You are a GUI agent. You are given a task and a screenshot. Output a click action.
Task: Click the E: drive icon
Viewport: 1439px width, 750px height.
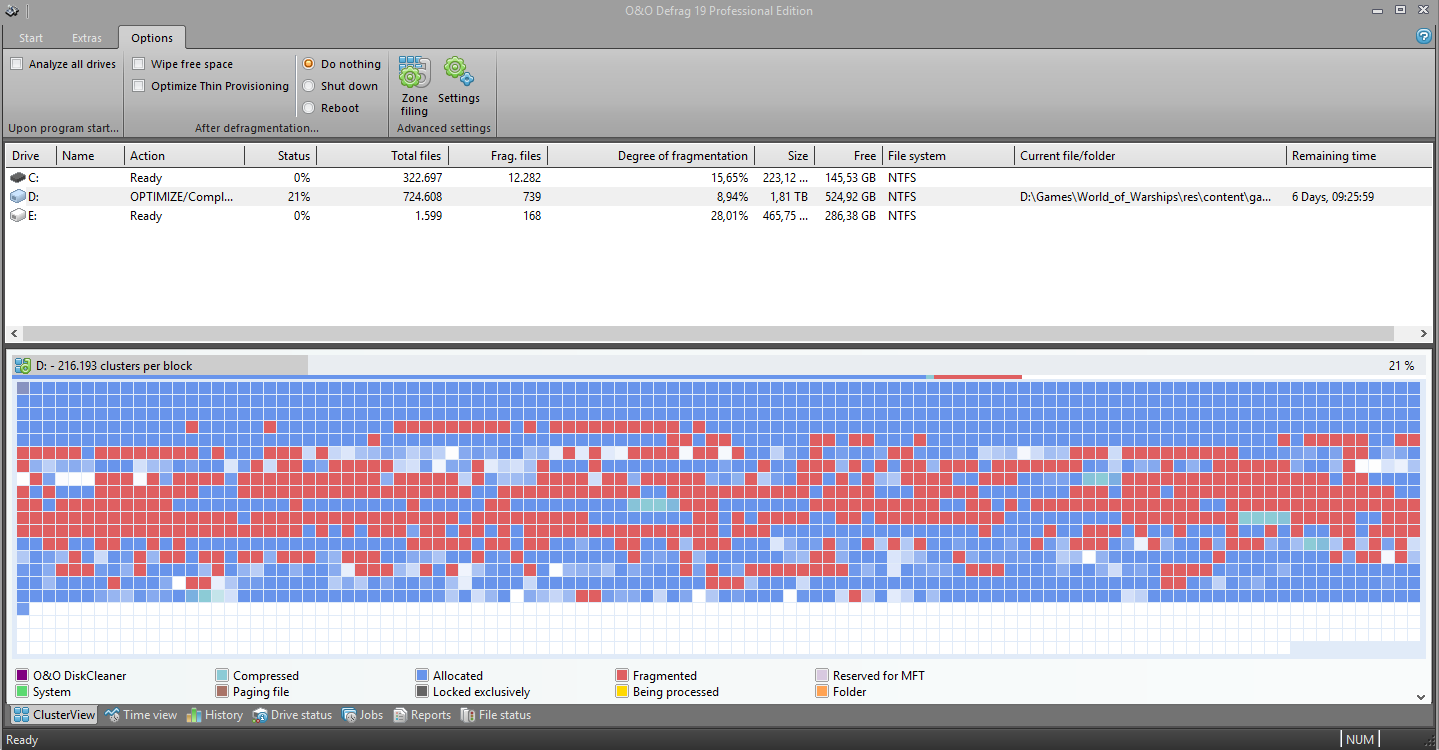(18, 216)
